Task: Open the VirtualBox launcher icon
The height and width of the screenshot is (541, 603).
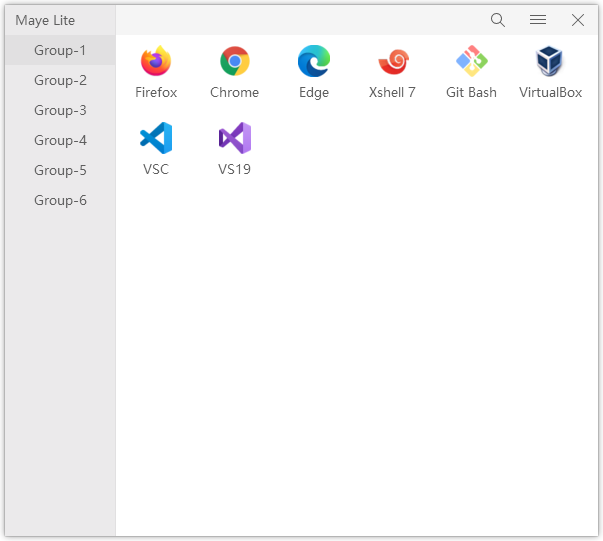Action: (550, 62)
